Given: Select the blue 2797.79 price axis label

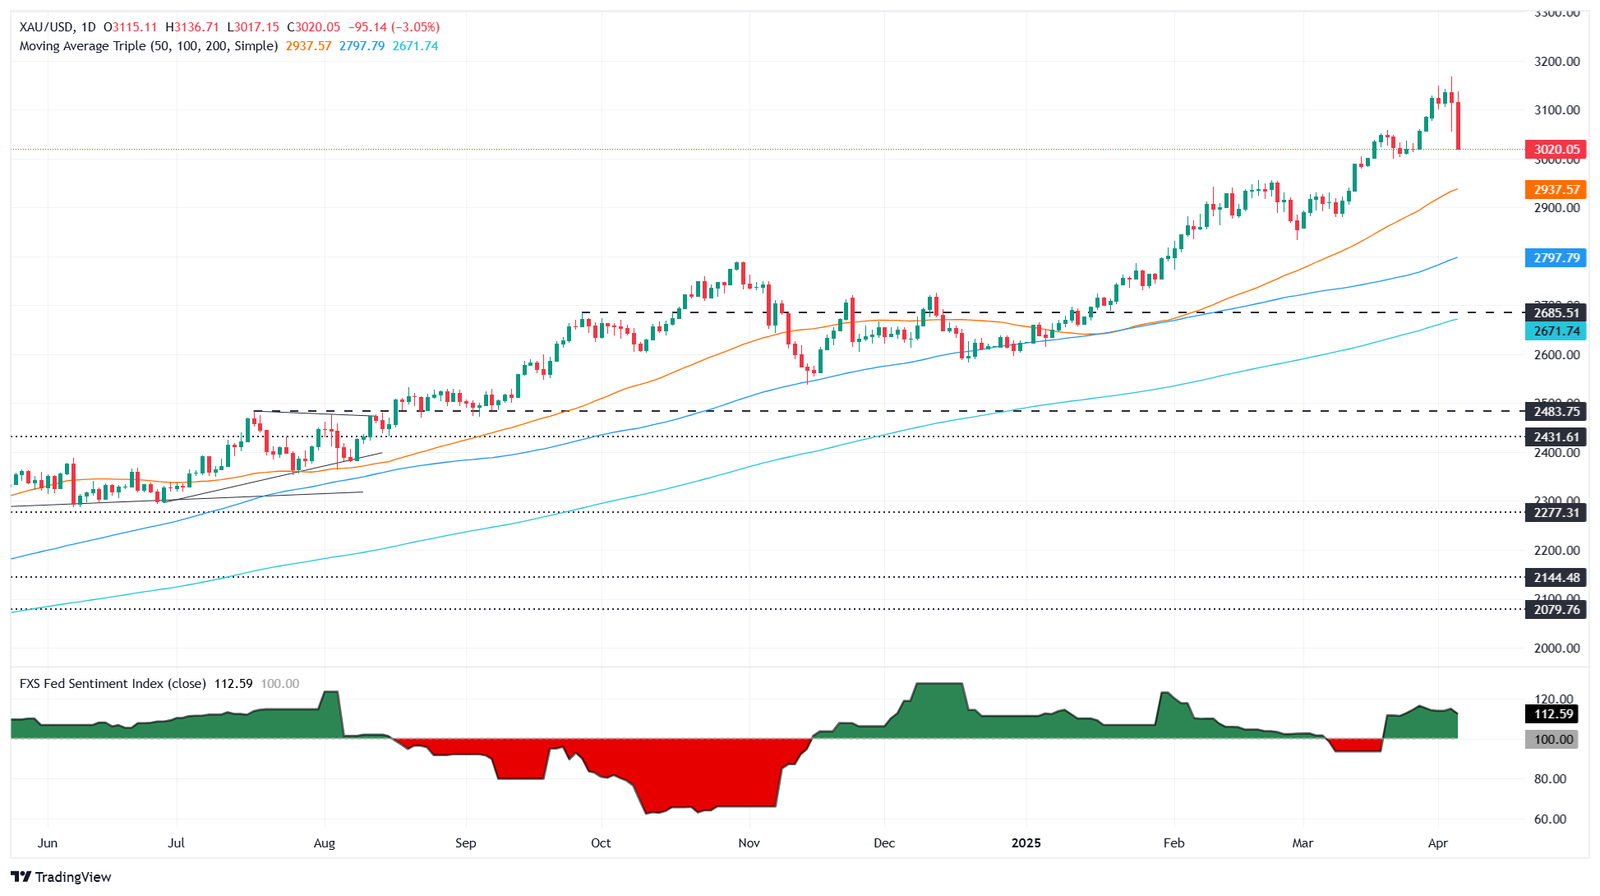Looking at the screenshot, I should point(1555,258).
